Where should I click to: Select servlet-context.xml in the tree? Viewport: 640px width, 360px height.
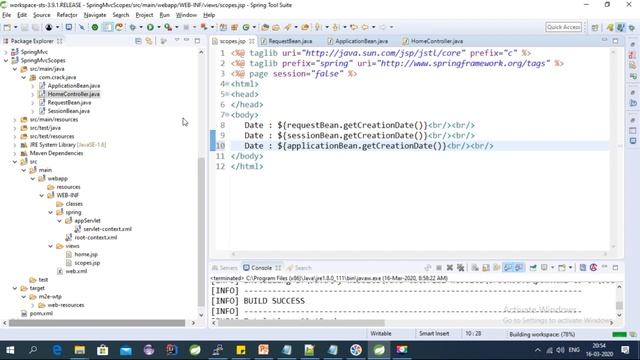point(107,229)
